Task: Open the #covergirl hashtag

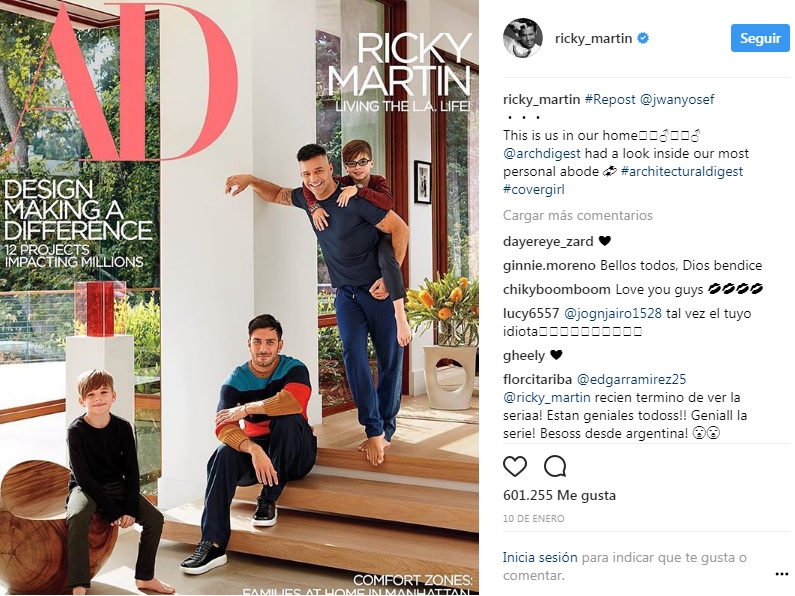Action: pos(533,190)
